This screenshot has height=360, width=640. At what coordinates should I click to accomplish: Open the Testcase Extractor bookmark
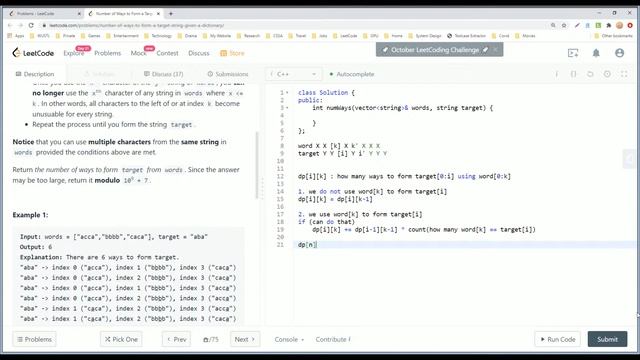coord(467,36)
